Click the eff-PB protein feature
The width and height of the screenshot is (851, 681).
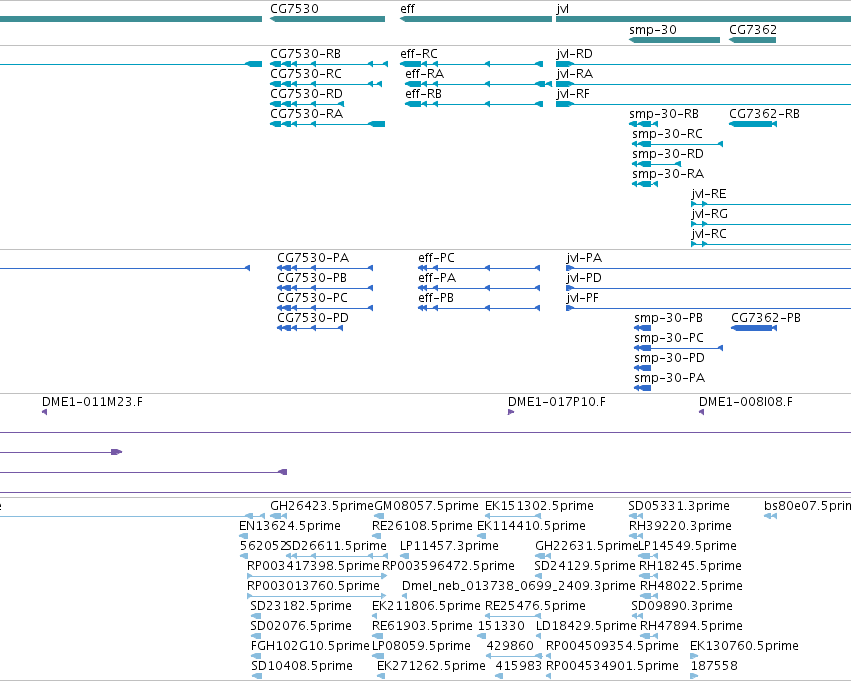(479, 308)
